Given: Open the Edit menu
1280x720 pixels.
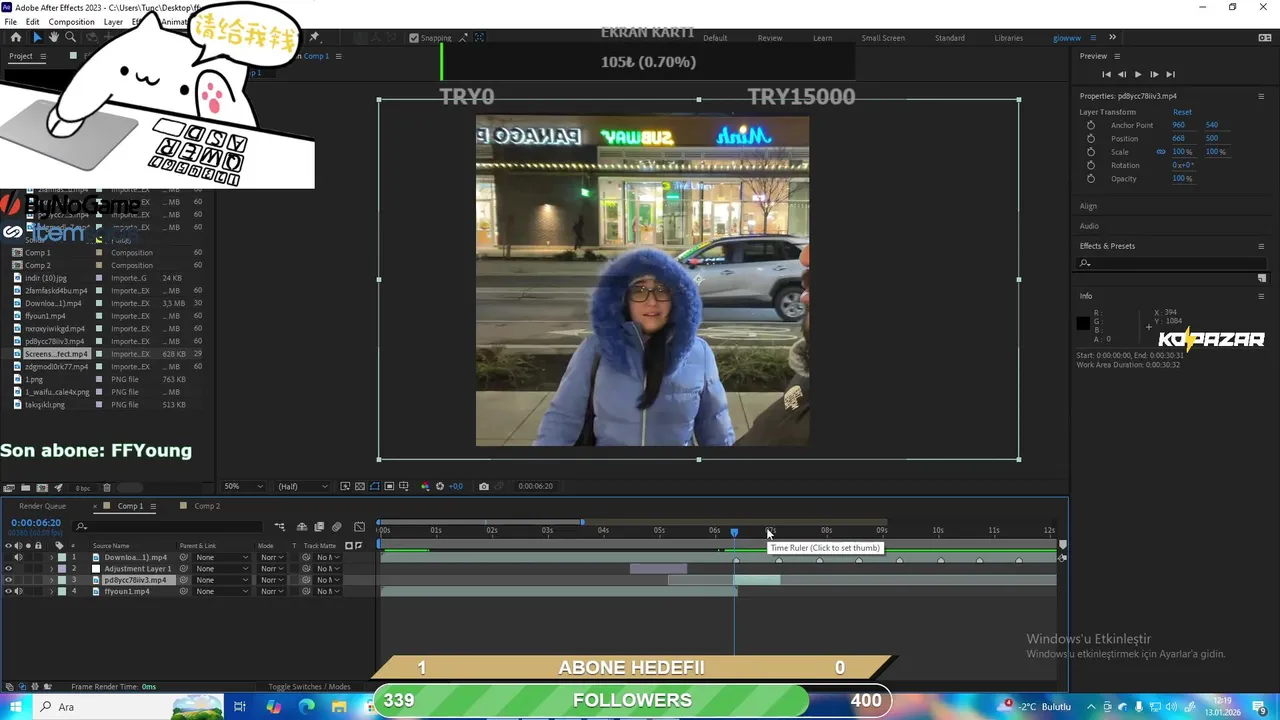Looking at the screenshot, I should tap(33, 22).
